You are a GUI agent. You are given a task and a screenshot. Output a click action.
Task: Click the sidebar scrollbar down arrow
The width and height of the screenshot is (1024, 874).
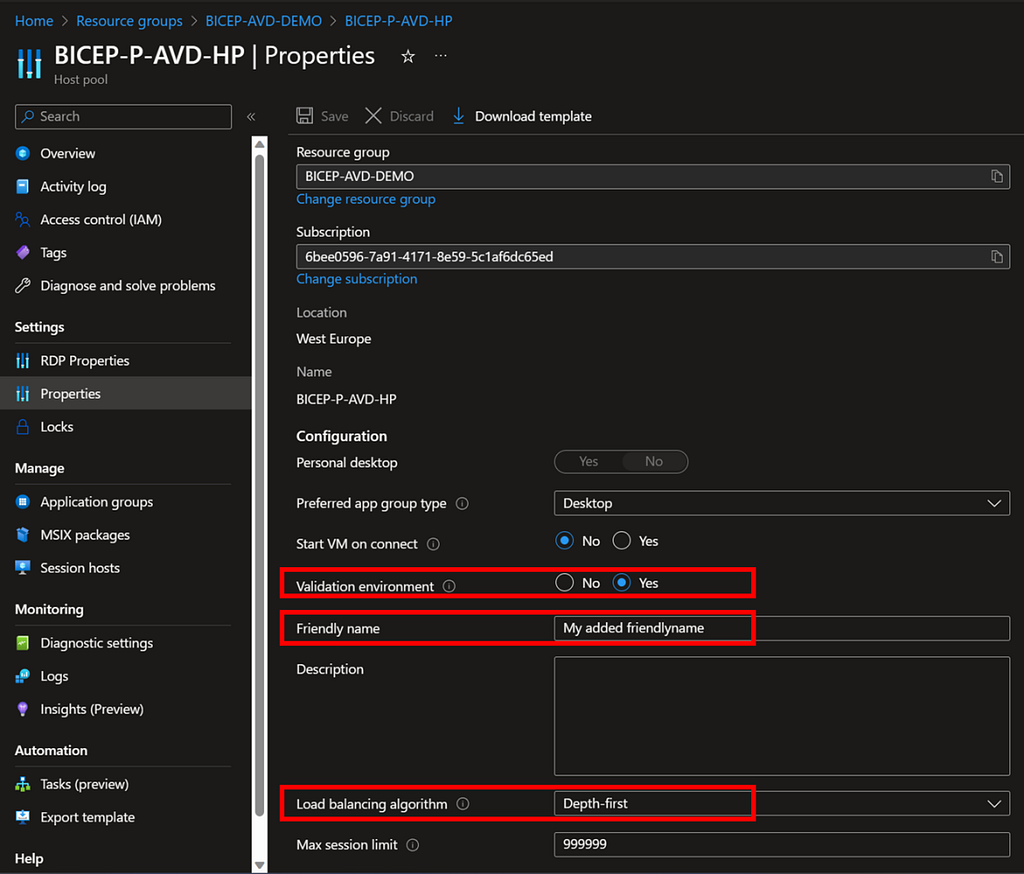pyautogui.click(x=259, y=866)
